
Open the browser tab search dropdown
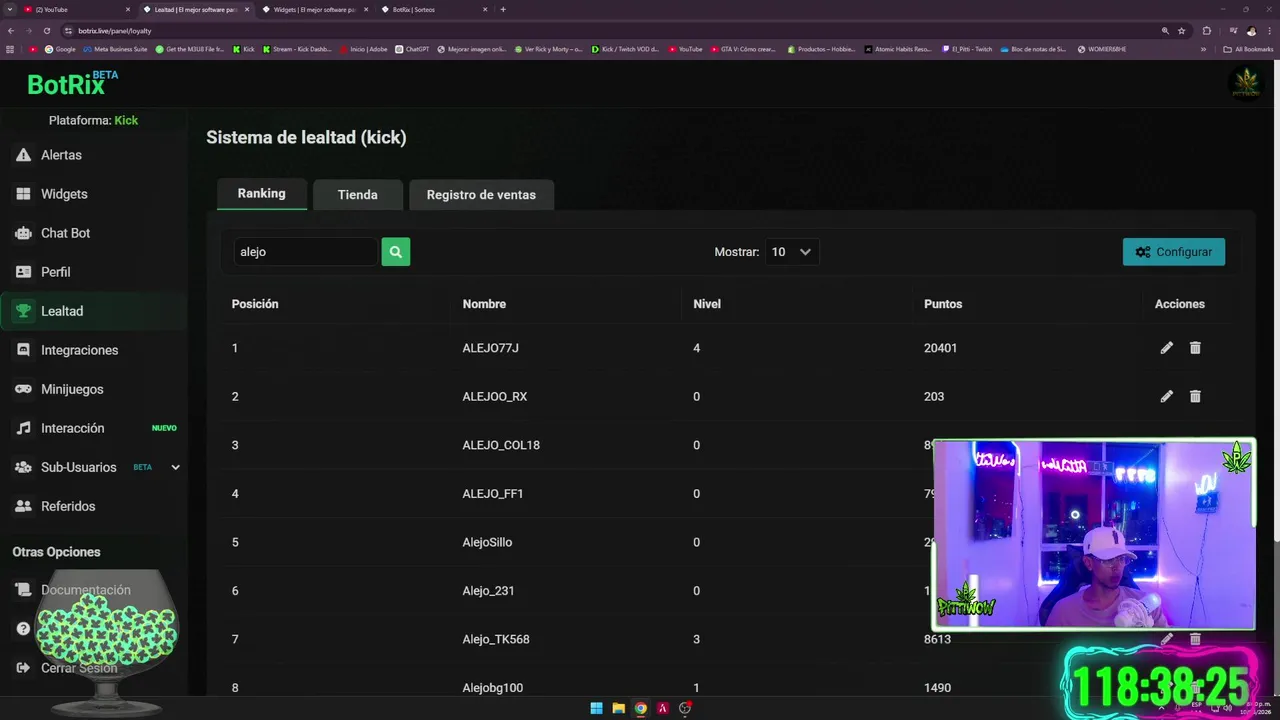pyautogui.click(x=9, y=9)
